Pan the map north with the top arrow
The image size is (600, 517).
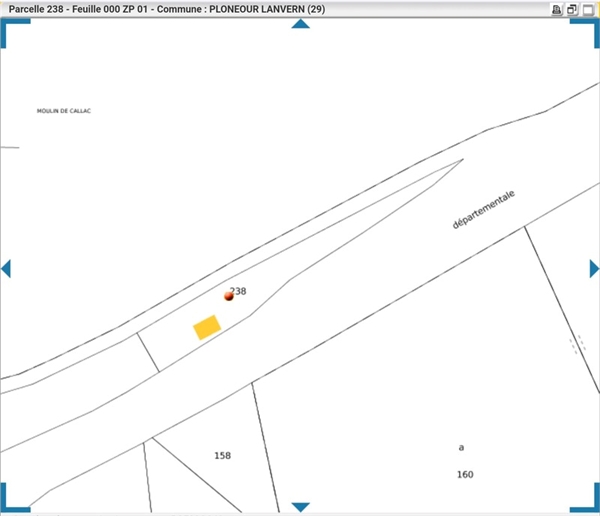300,24
